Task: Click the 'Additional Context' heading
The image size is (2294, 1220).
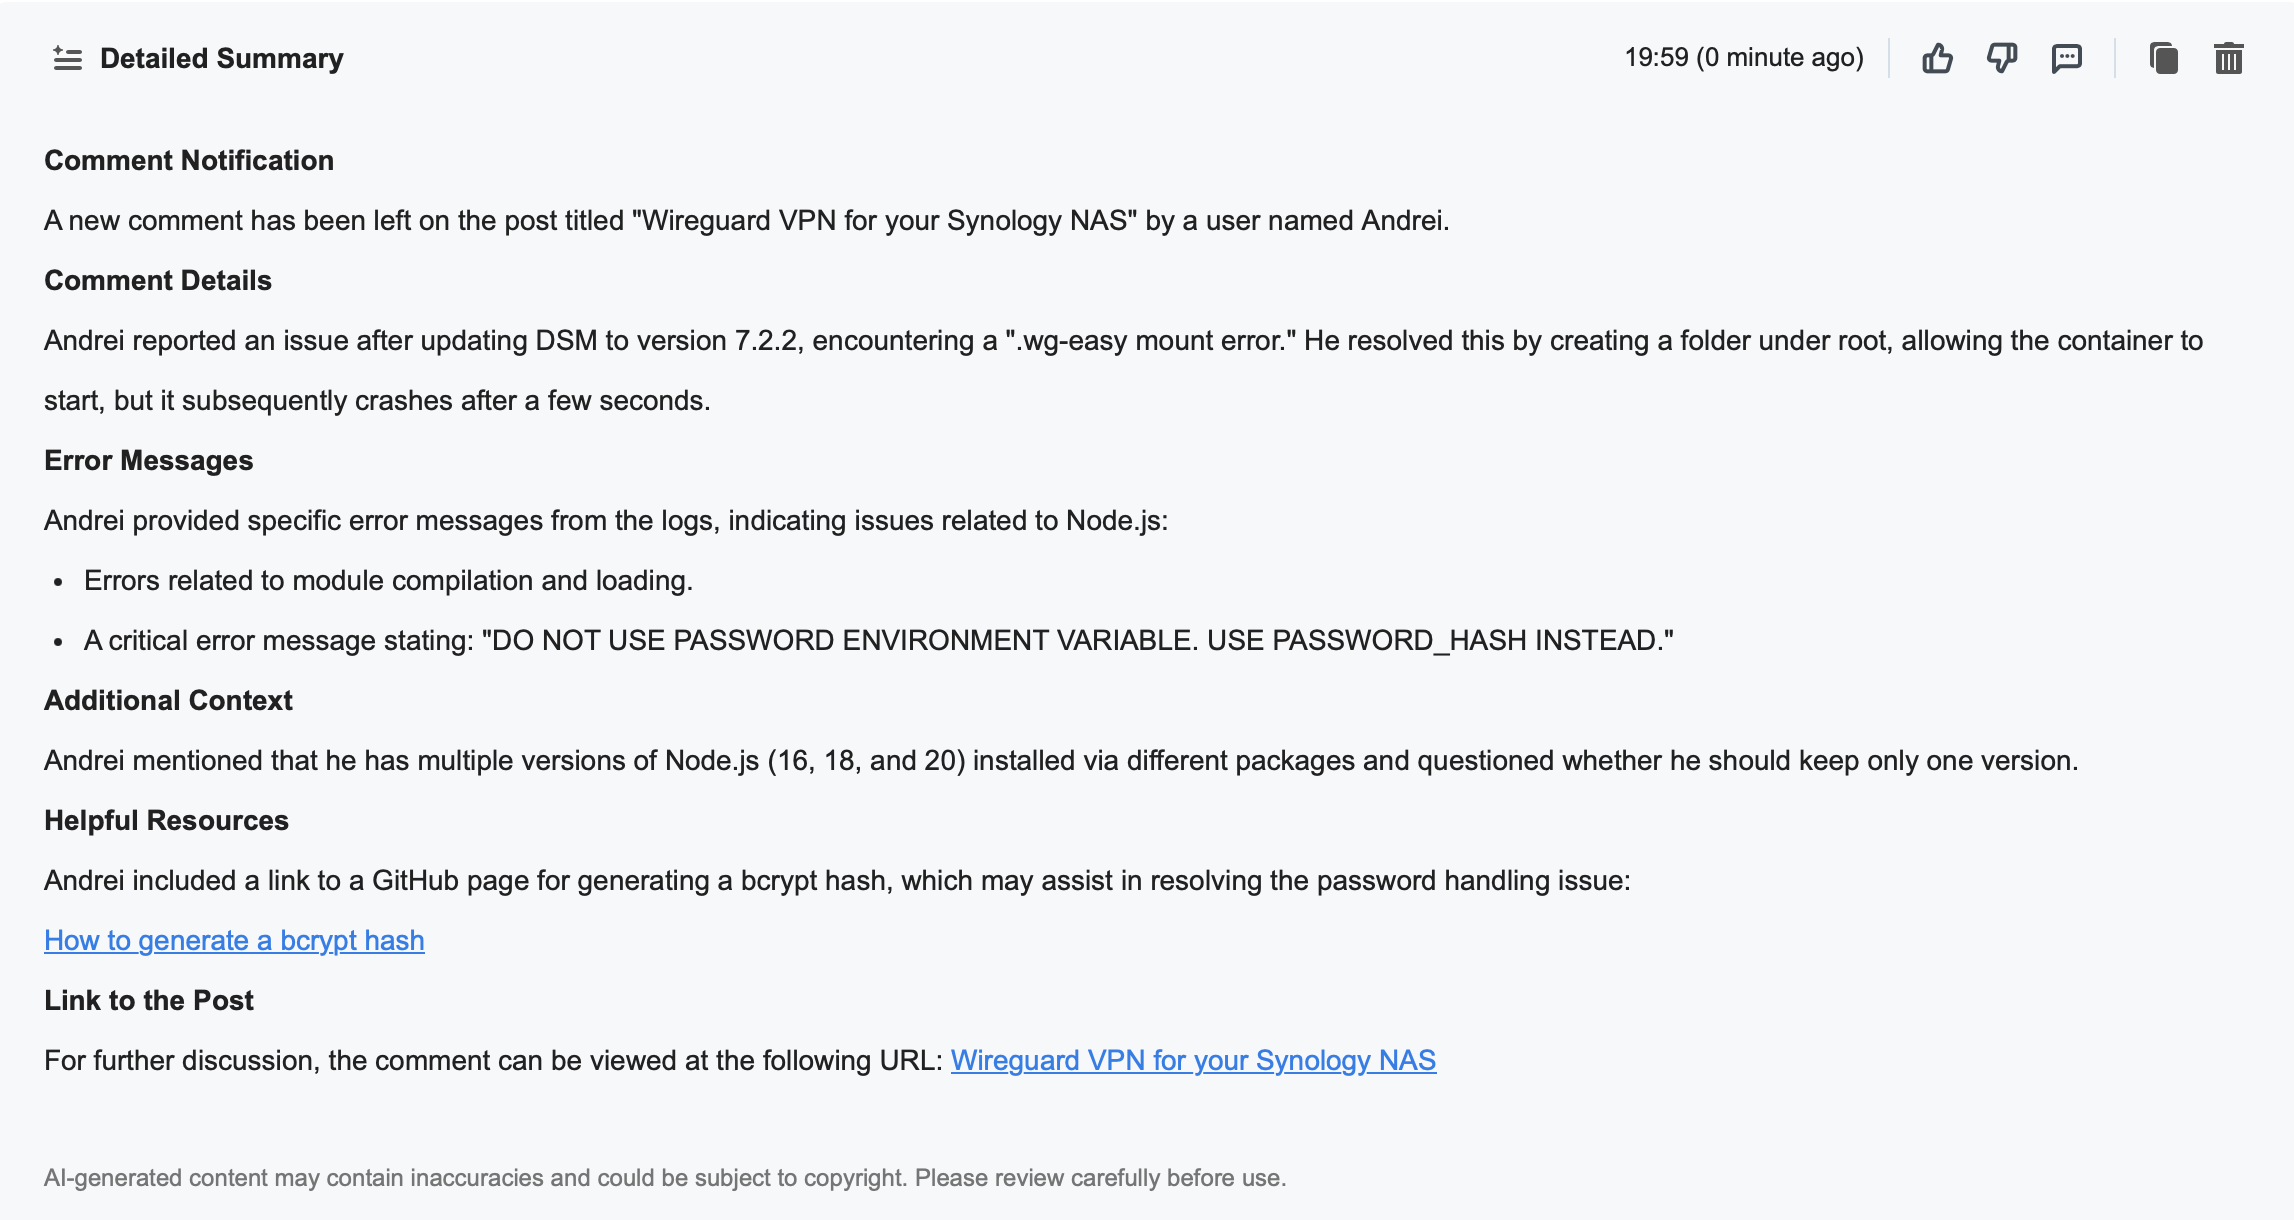Action: click(168, 700)
